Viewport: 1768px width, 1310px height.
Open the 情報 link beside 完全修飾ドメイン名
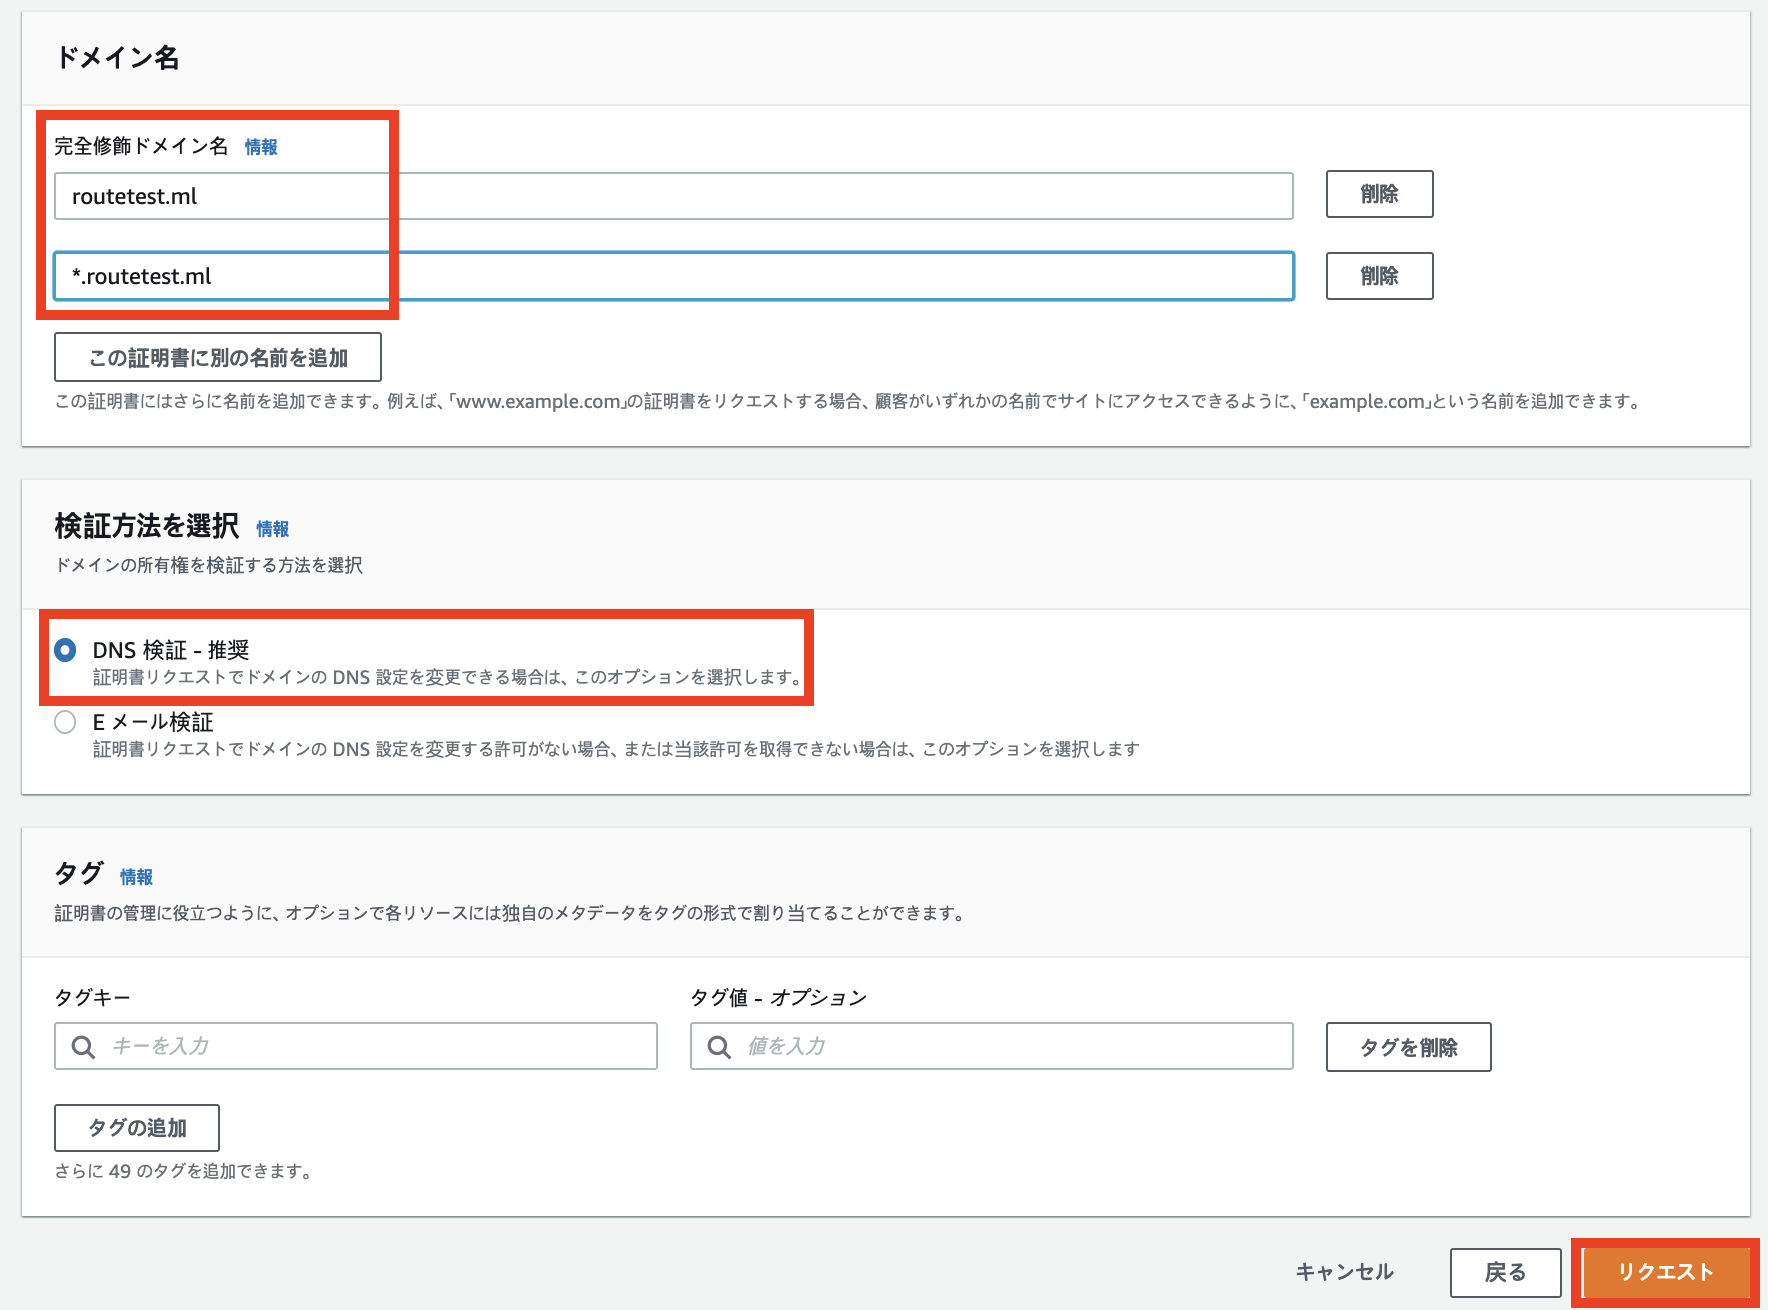pyautogui.click(x=261, y=147)
